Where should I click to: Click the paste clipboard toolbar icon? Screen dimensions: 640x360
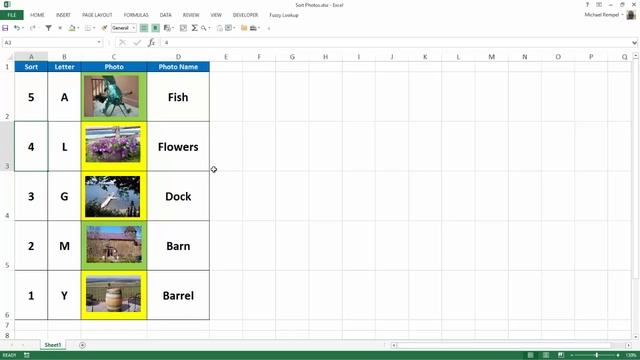pos(220,28)
